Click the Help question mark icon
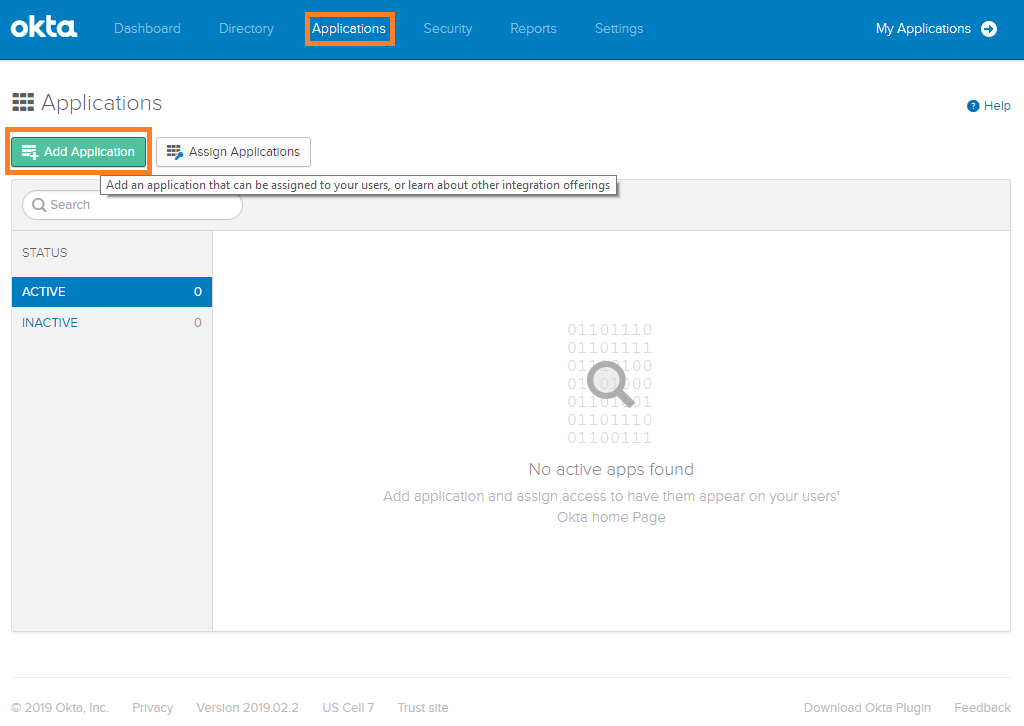1024x726 pixels. [972, 106]
